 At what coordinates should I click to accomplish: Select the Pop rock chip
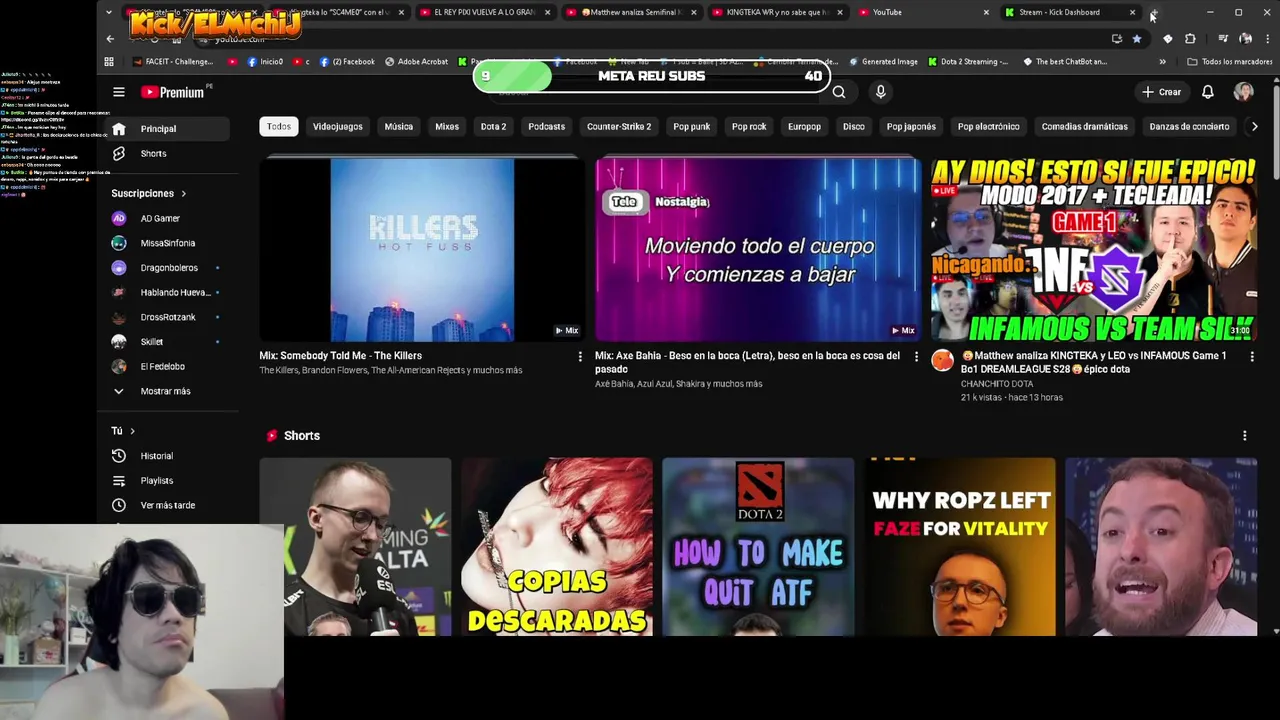(749, 127)
